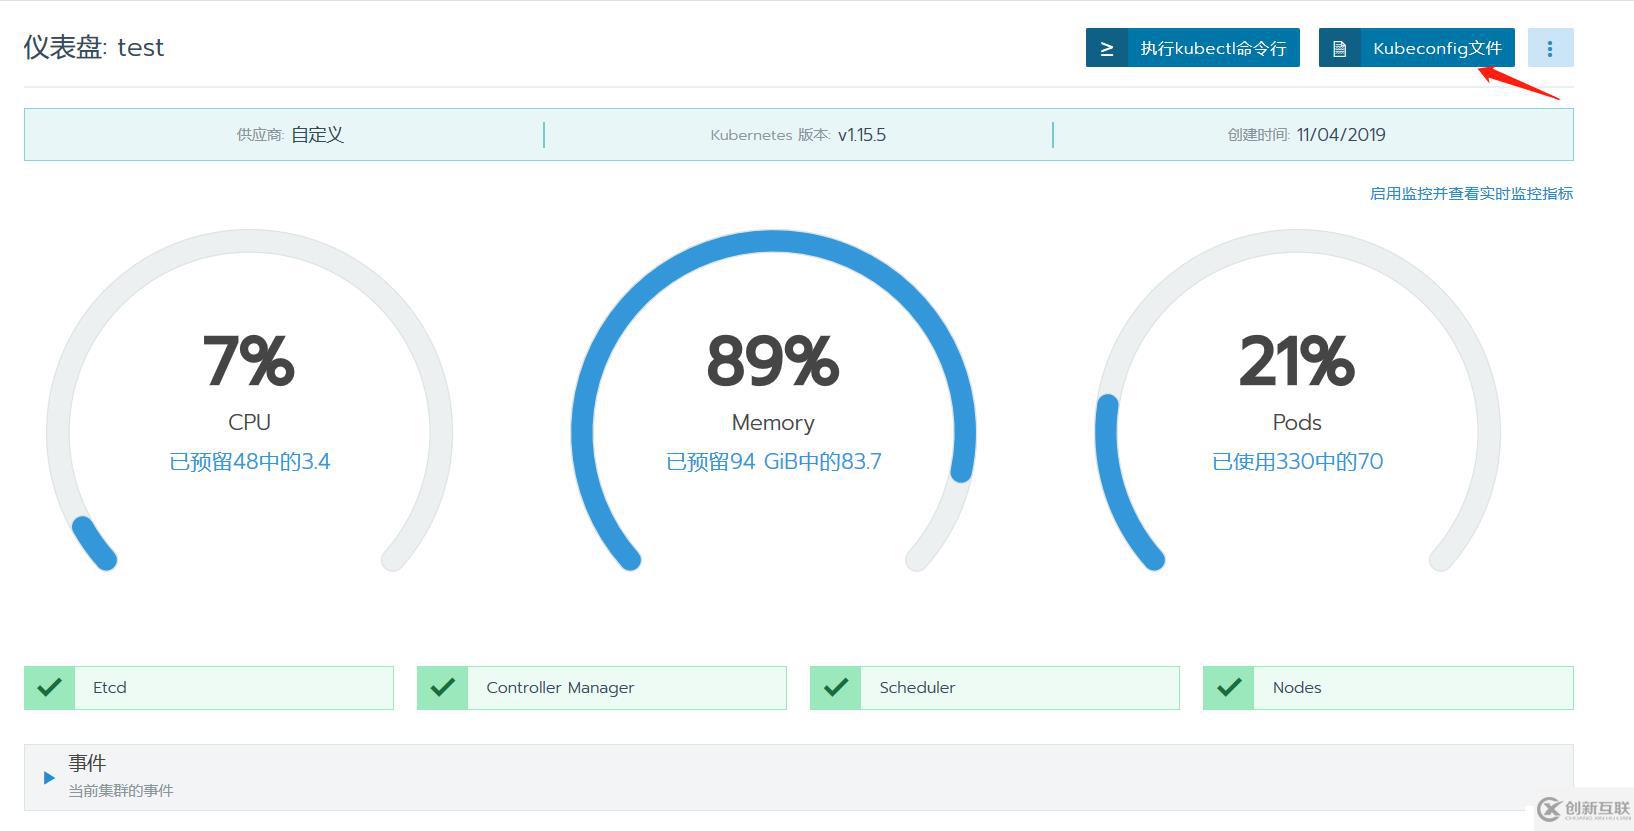Open 启用监控并查看实时监控指标 link

(1471, 193)
